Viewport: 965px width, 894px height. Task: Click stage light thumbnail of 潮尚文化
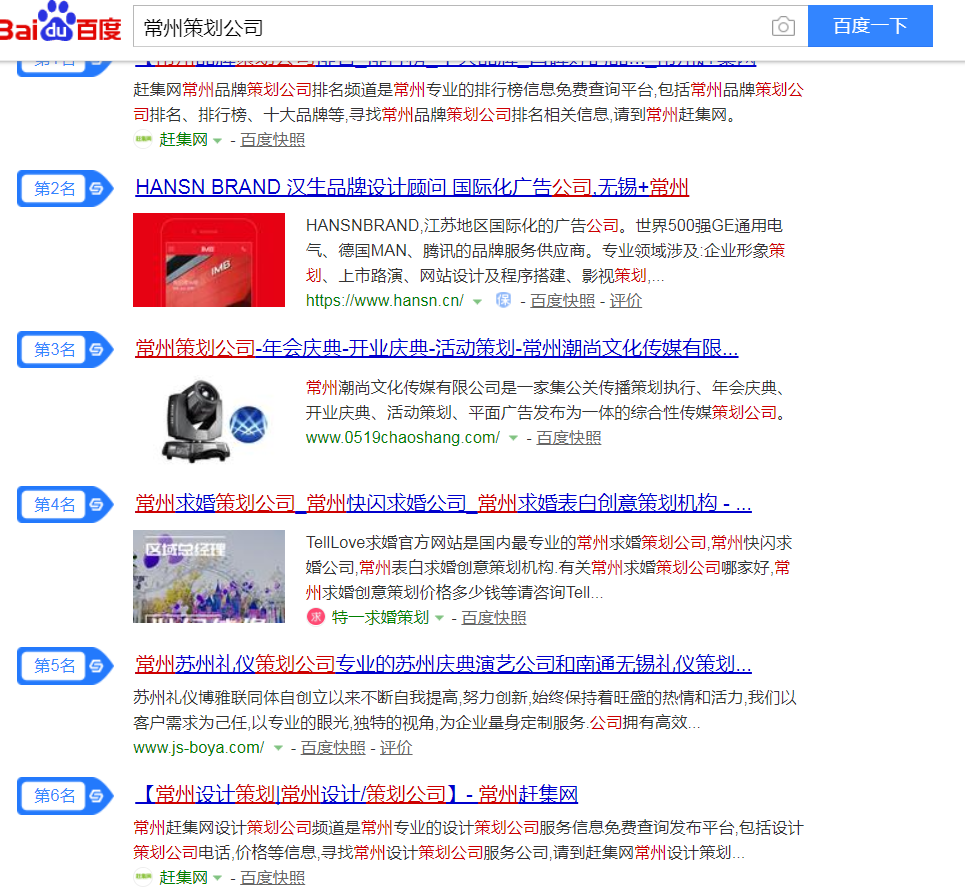pyautogui.click(x=209, y=420)
